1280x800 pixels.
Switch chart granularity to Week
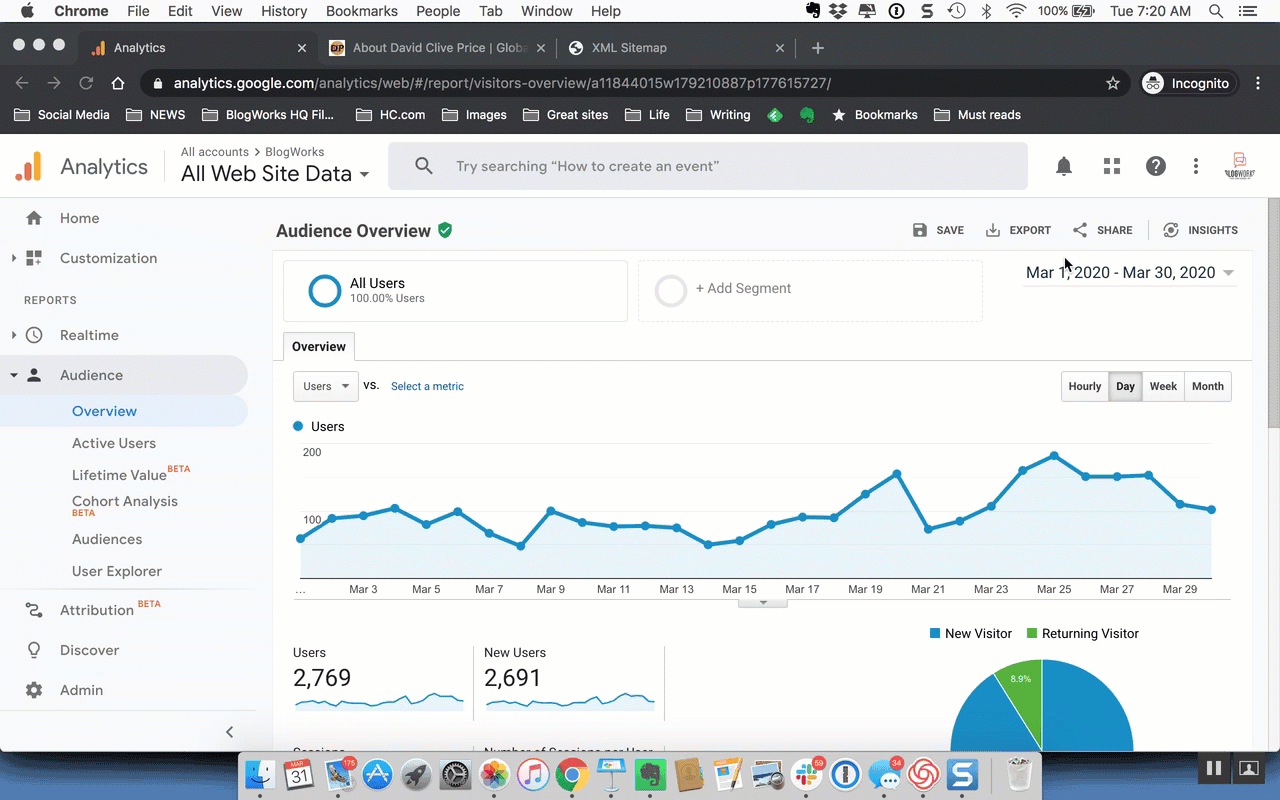(x=1163, y=386)
